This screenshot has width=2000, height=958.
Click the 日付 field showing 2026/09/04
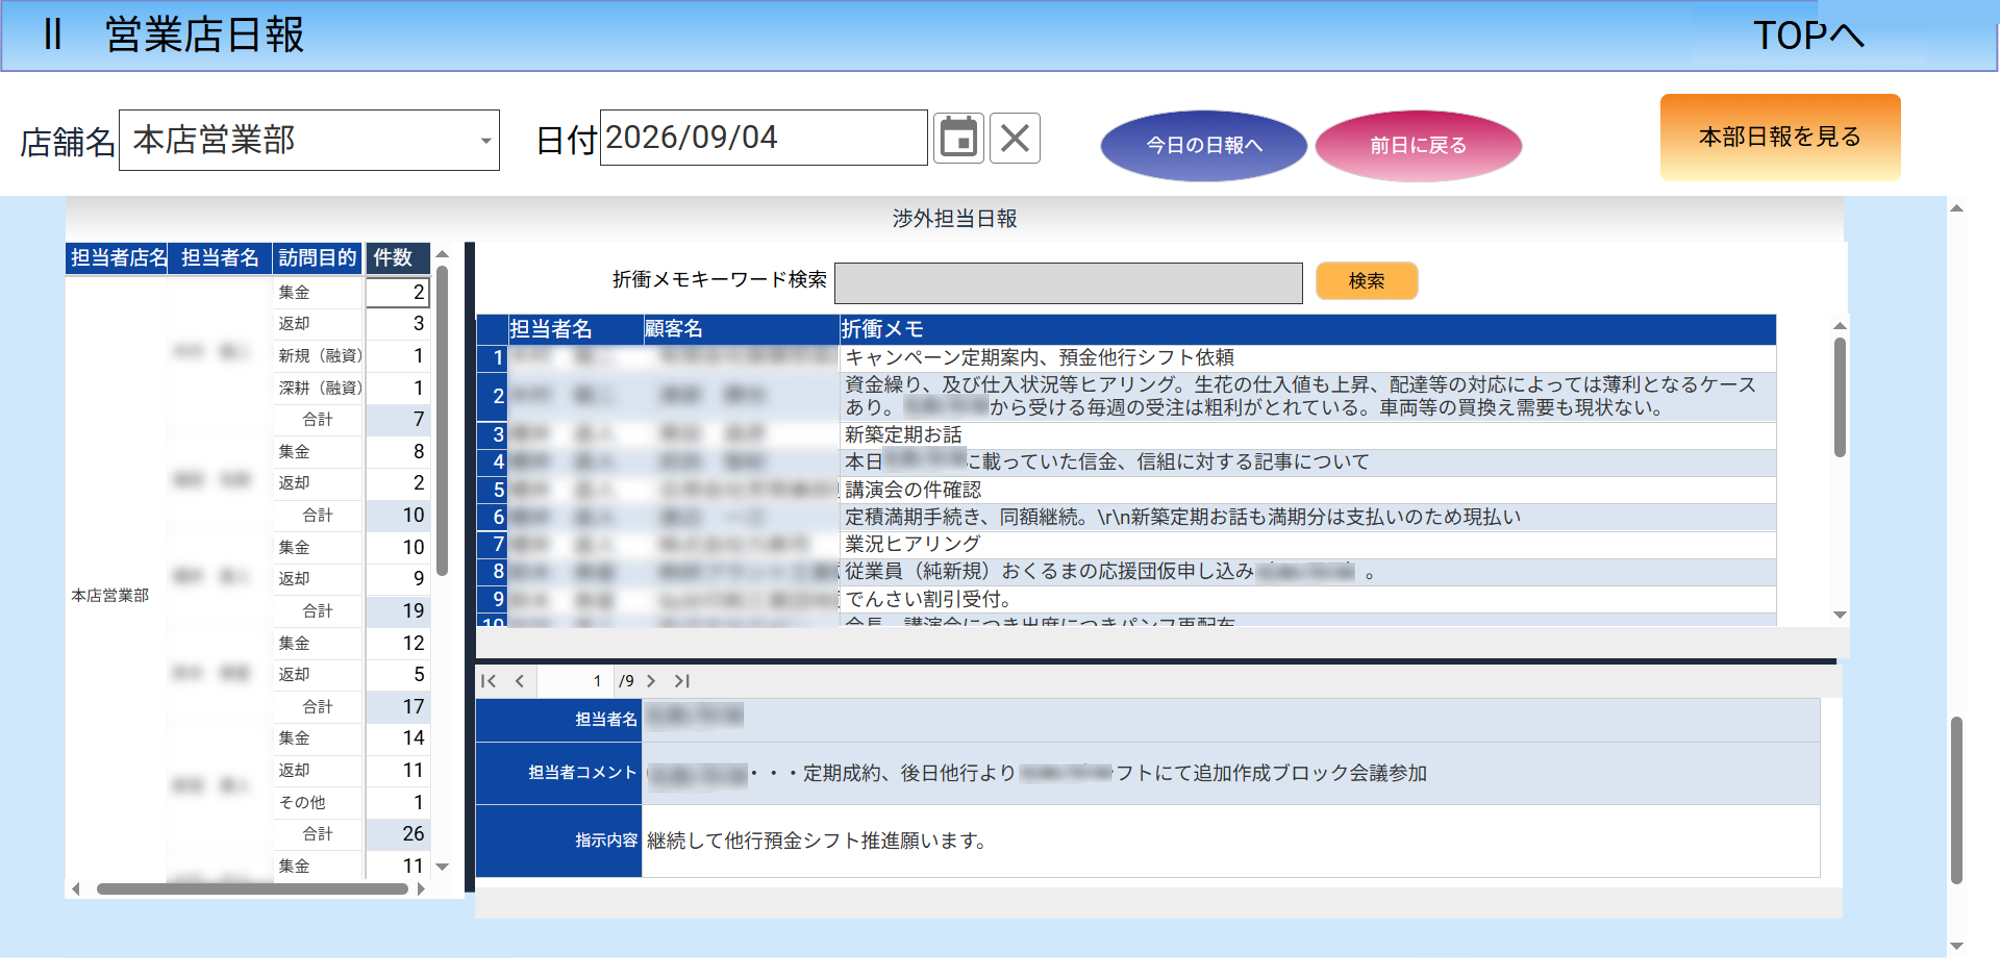(763, 138)
